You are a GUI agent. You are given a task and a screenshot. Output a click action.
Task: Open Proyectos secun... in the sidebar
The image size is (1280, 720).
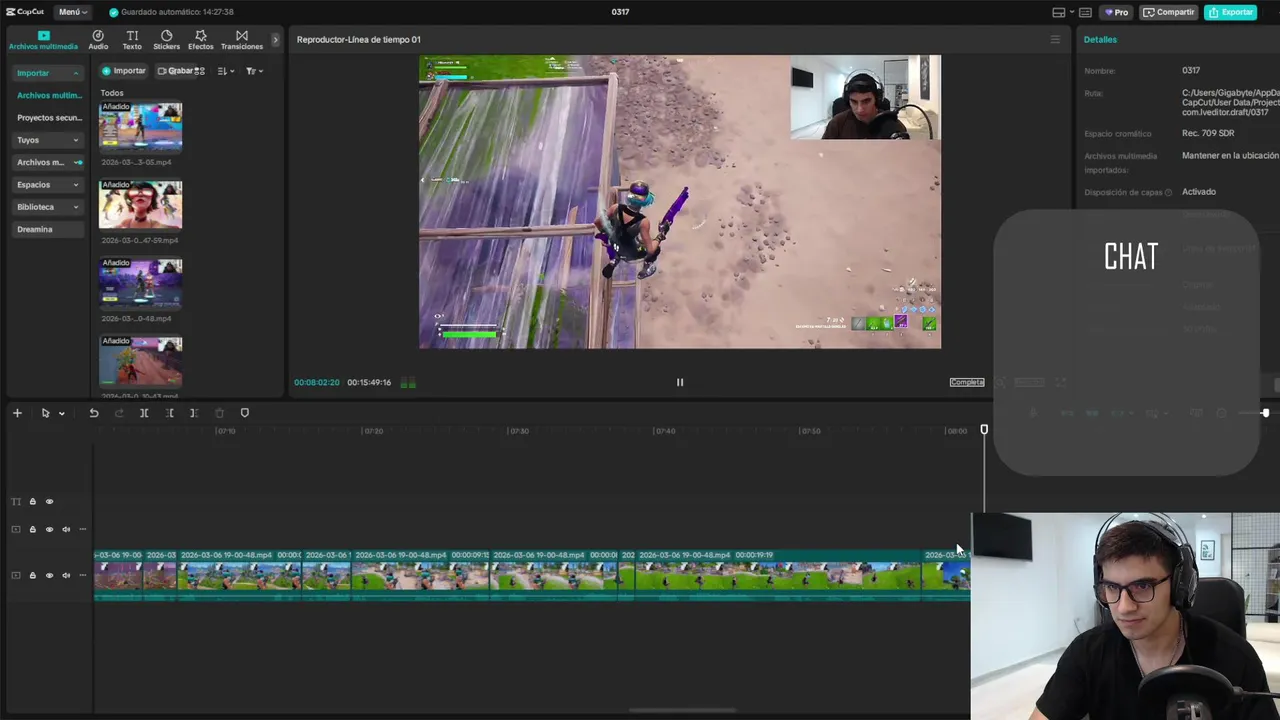(x=48, y=118)
